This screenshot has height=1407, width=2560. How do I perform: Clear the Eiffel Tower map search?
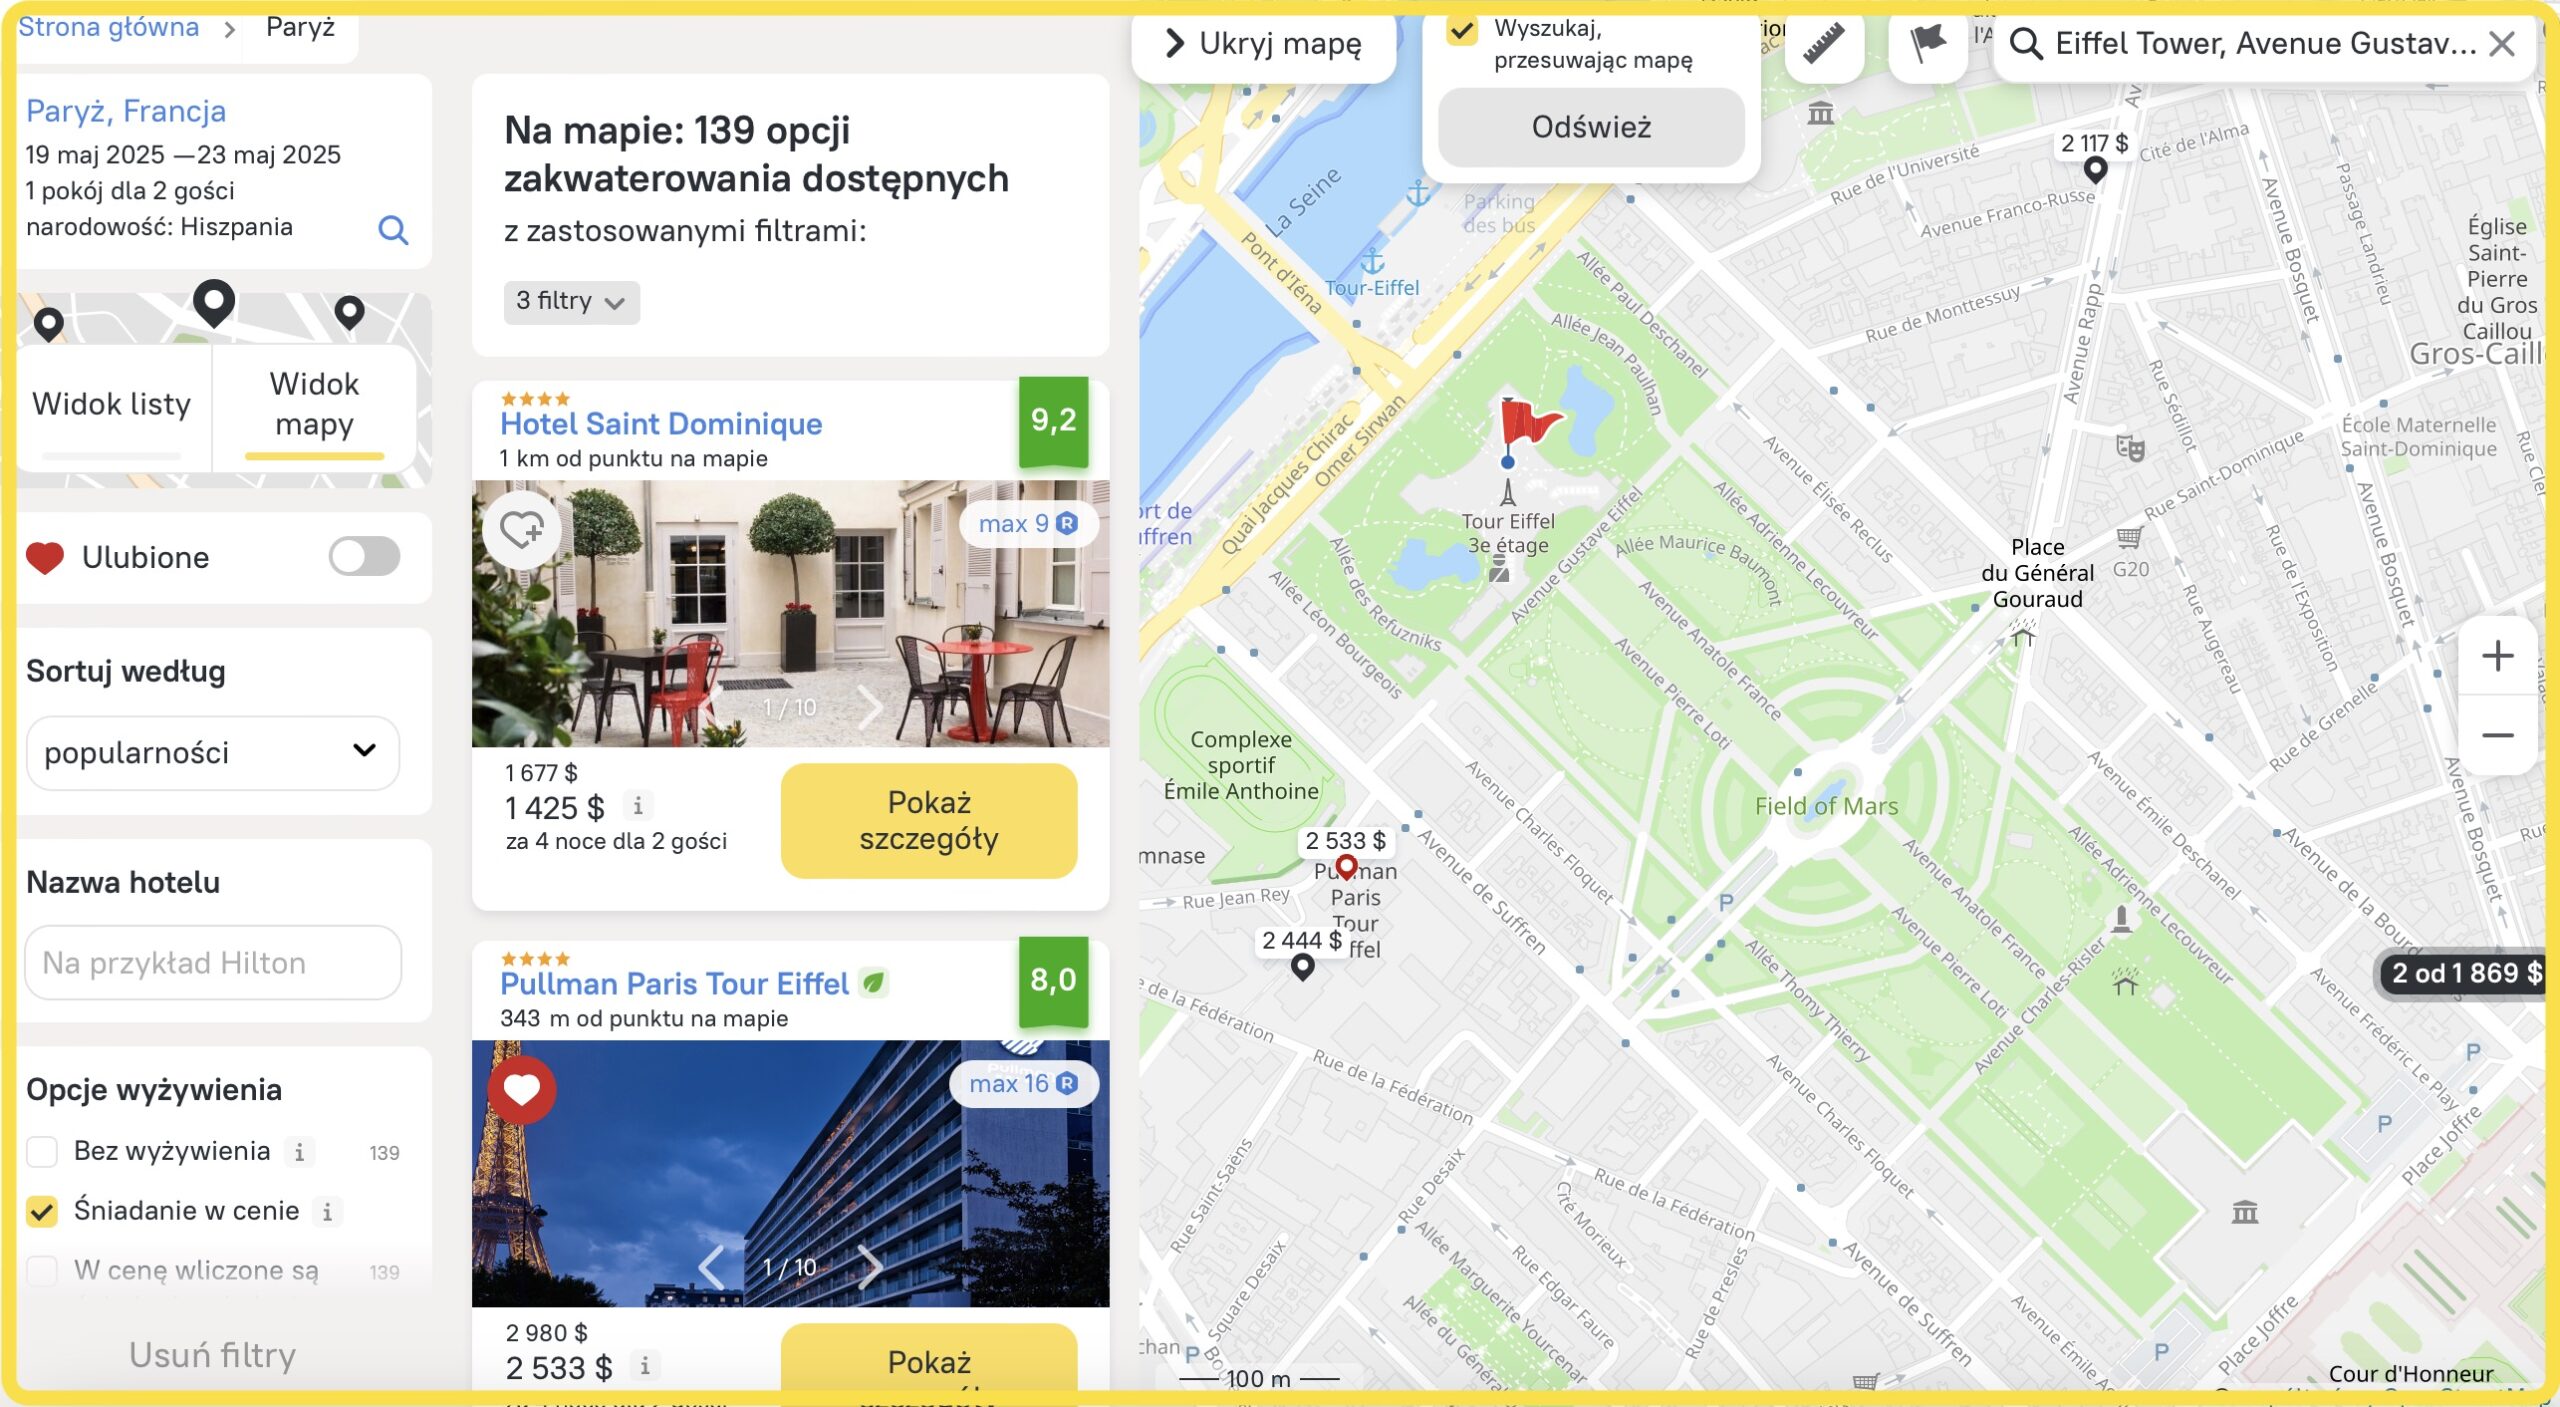tap(2502, 44)
